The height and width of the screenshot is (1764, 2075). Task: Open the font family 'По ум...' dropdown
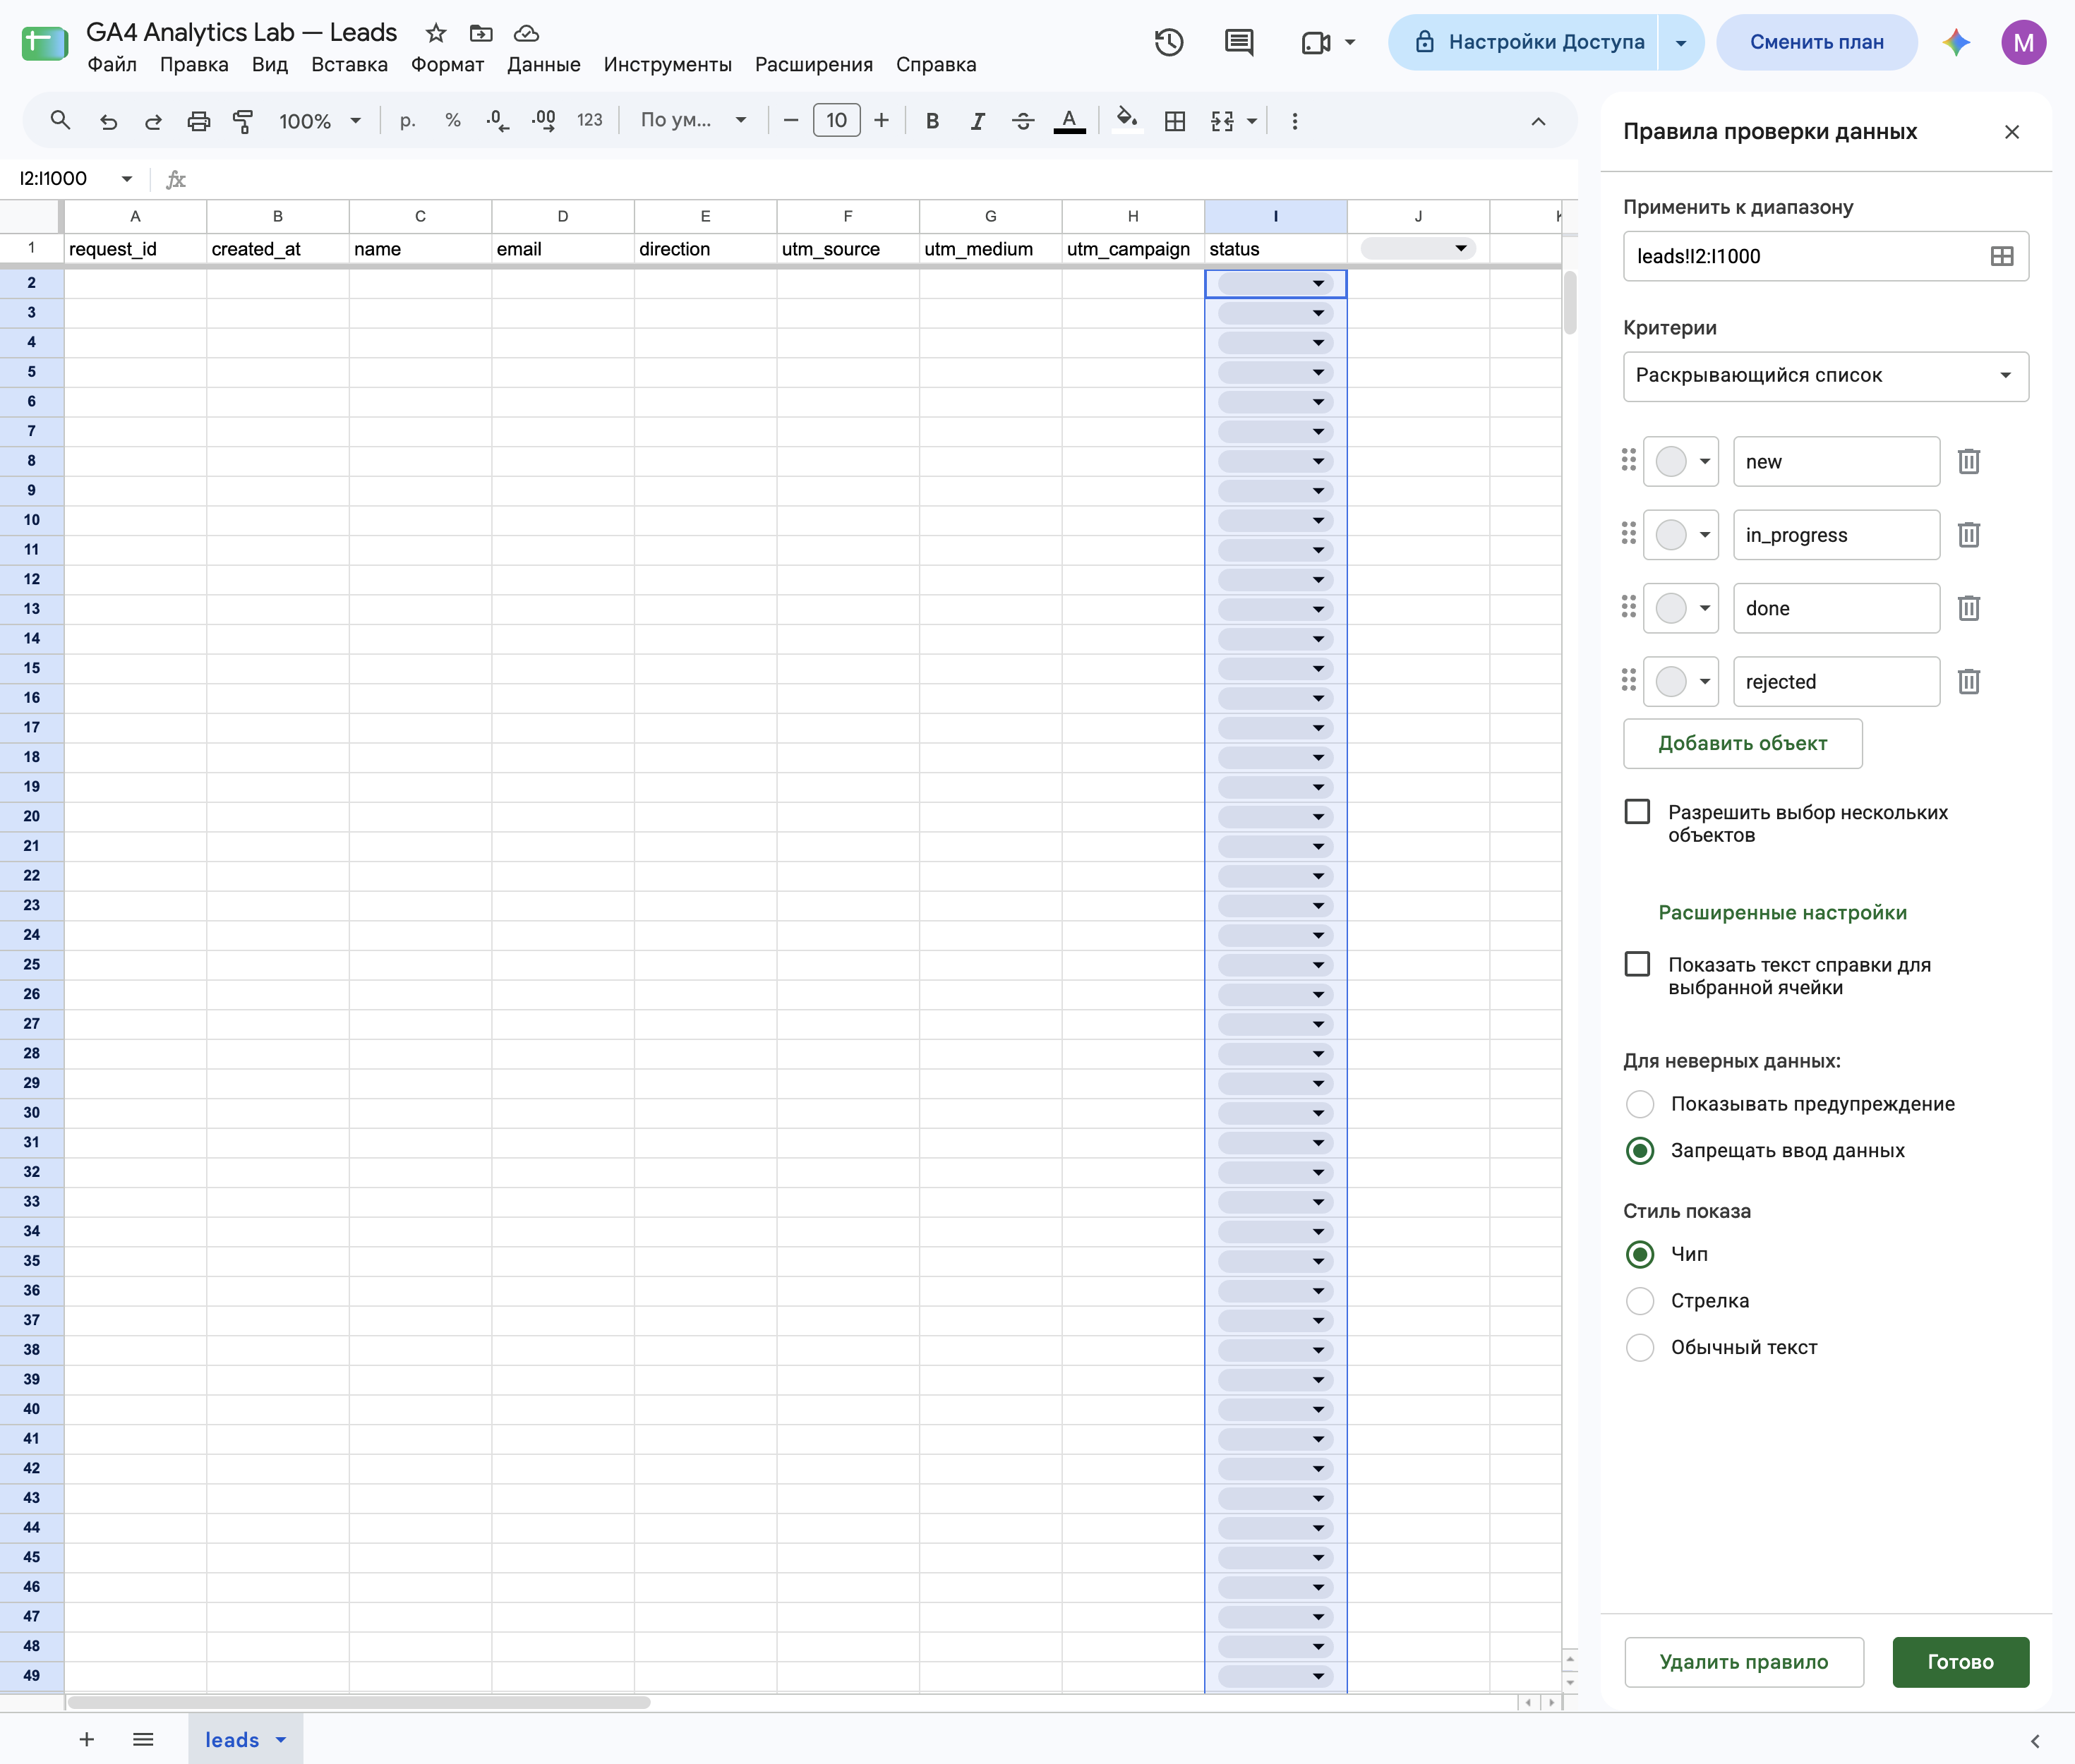tap(694, 121)
